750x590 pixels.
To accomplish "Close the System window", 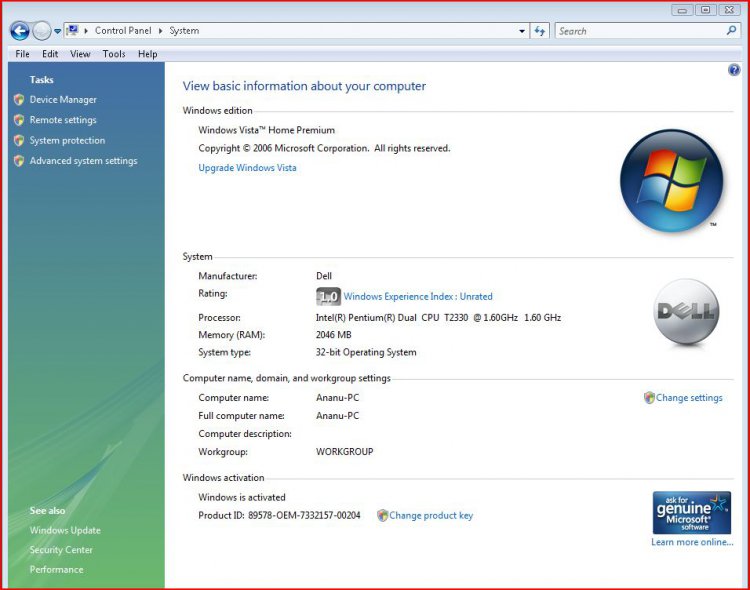I will tap(729, 10).
